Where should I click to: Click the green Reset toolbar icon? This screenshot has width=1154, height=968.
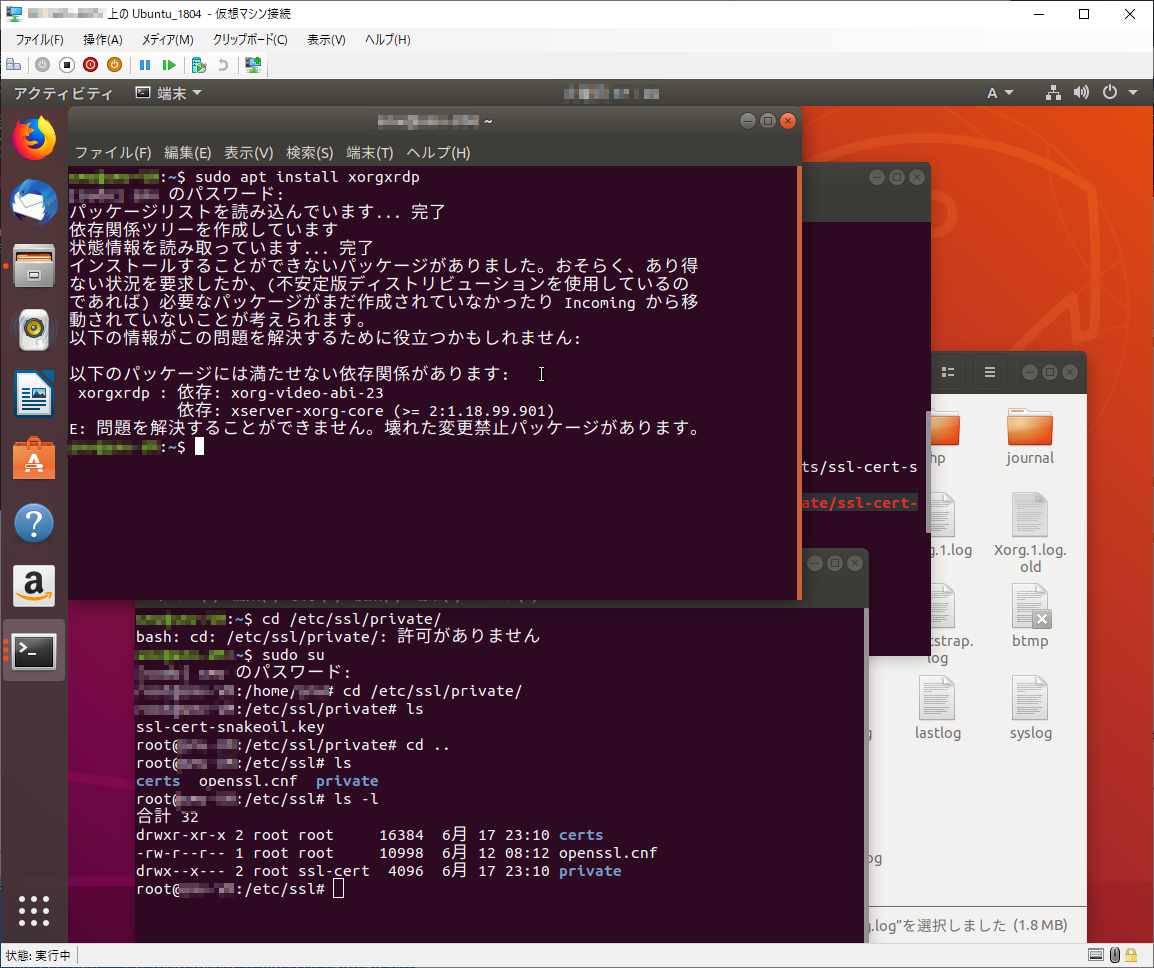169,65
